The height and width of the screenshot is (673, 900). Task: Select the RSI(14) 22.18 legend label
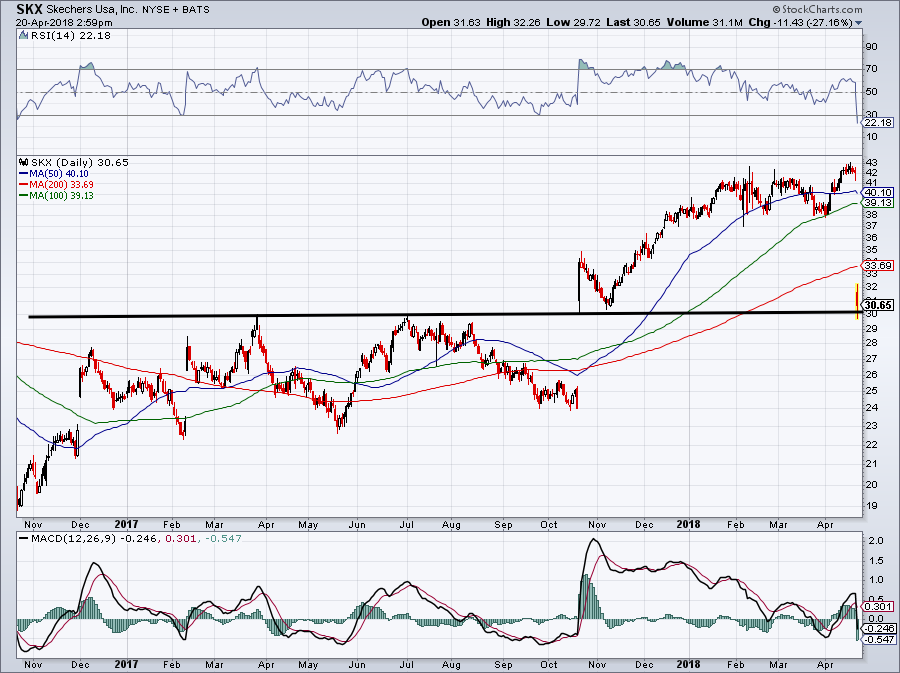click(x=70, y=36)
